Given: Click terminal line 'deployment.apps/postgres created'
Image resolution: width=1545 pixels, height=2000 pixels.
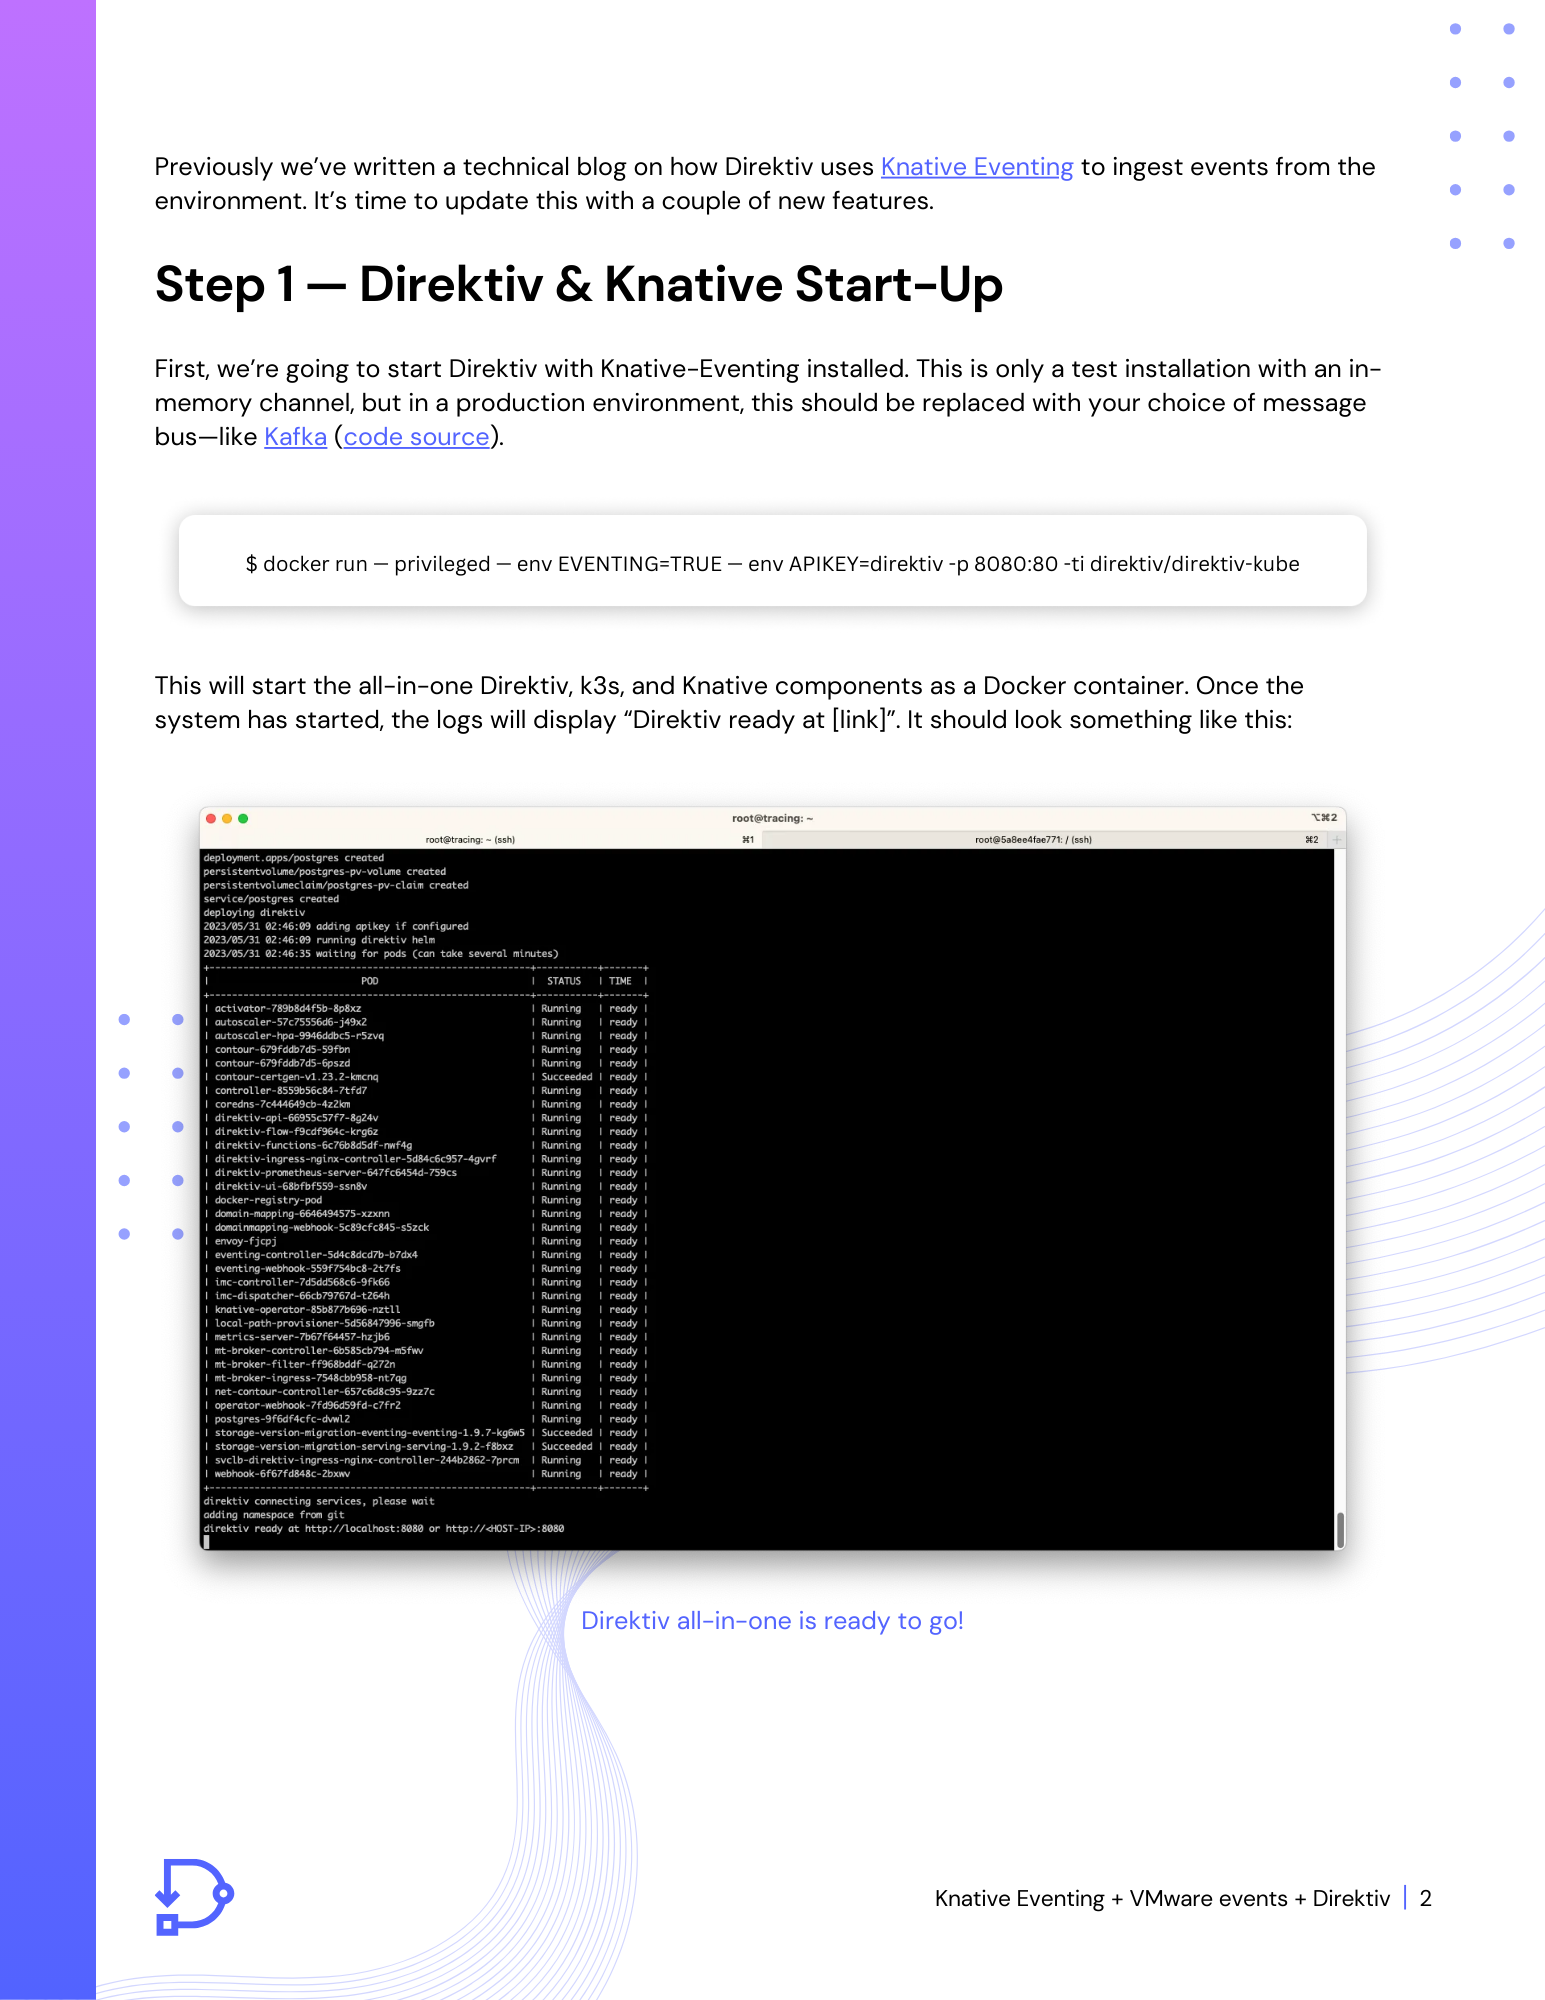Looking at the screenshot, I should [294, 858].
